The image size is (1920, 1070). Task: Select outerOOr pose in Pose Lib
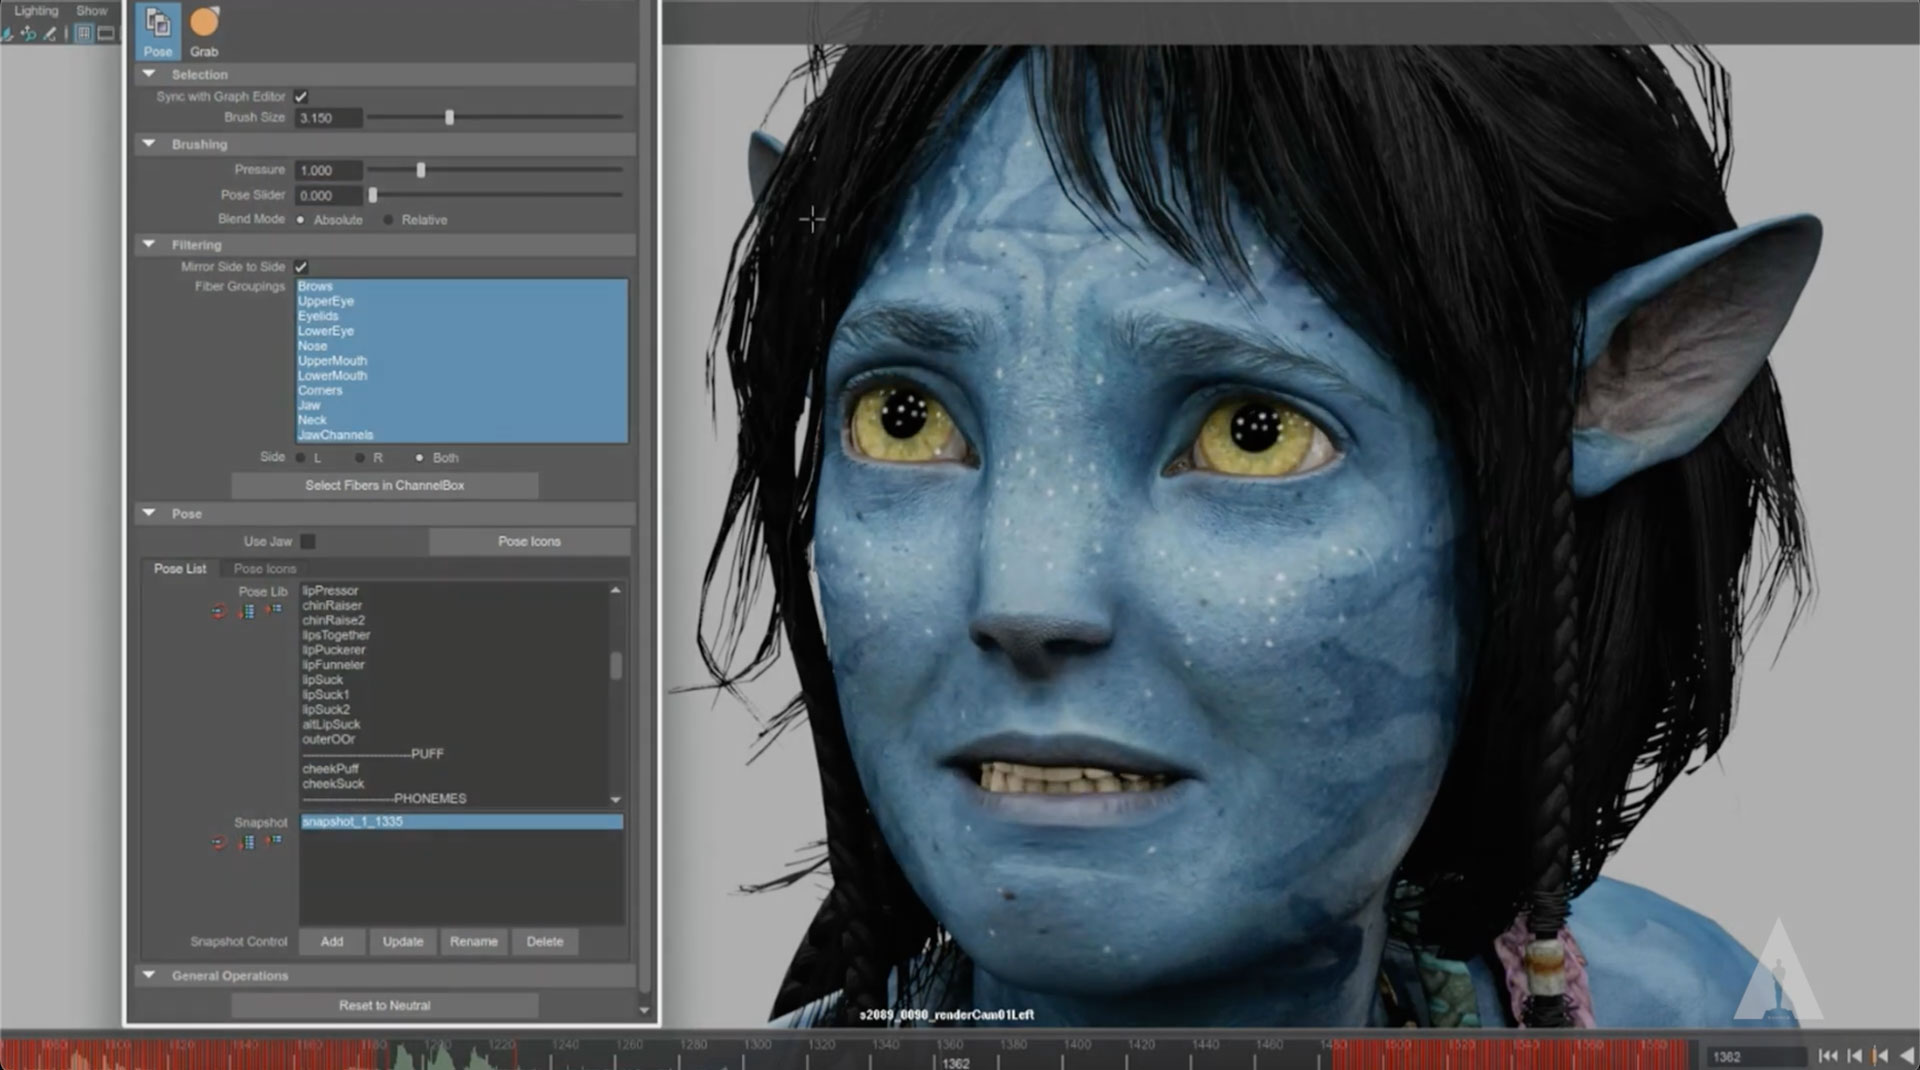454,739
